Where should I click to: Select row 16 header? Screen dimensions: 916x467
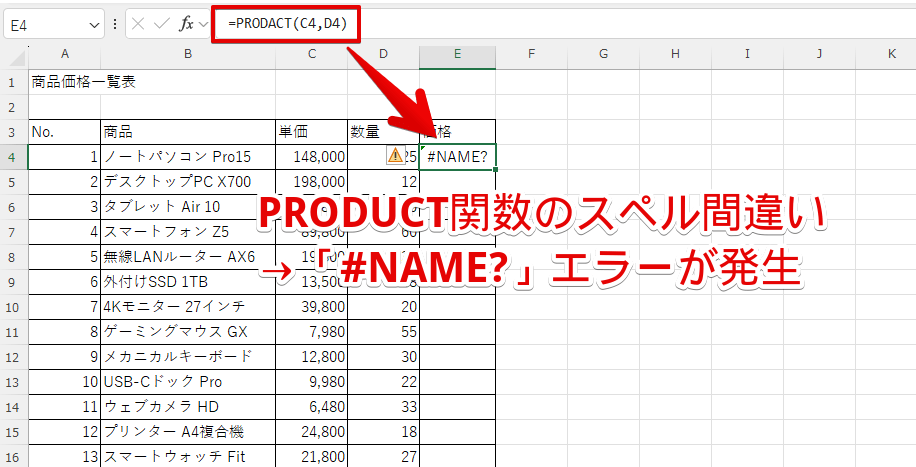pyautogui.click(x=13, y=456)
